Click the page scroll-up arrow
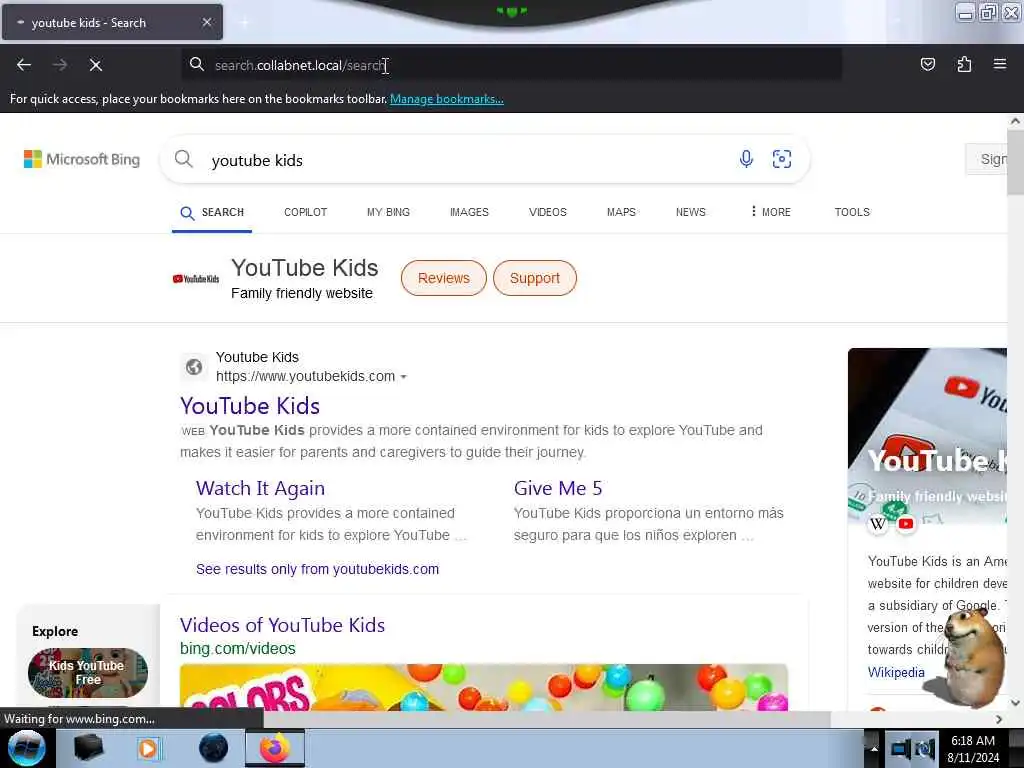Screen dimensions: 1024x768 point(1016,121)
